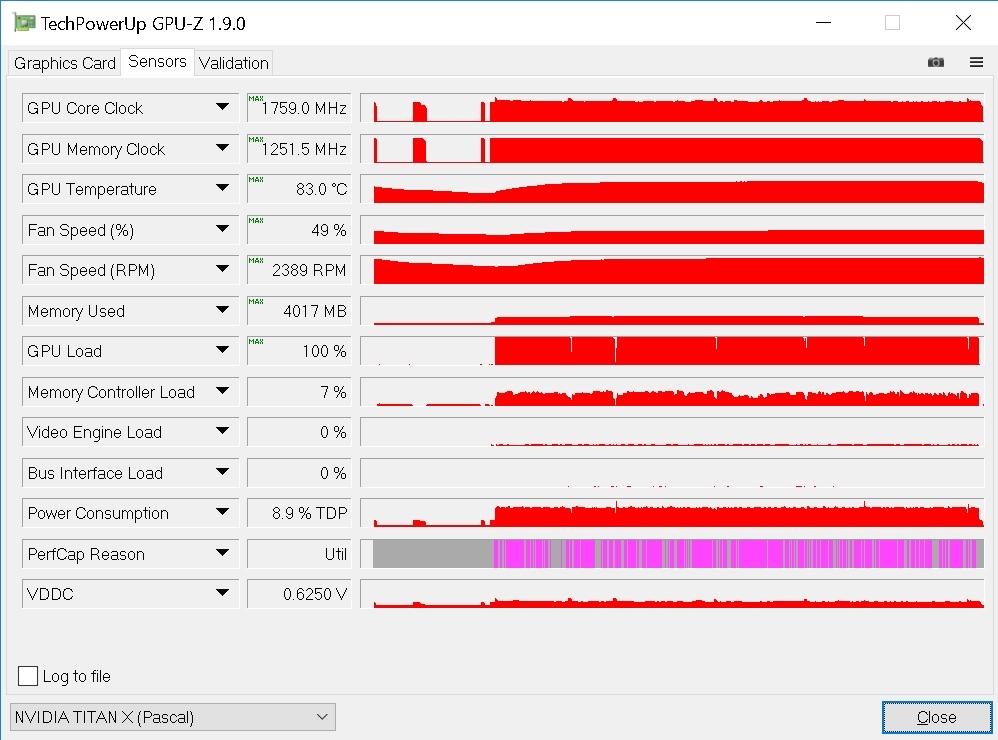Image resolution: width=998 pixels, height=740 pixels.
Task: Expand the Fan Speed (RPM) sensor dropdown
Action: (222, 269)
